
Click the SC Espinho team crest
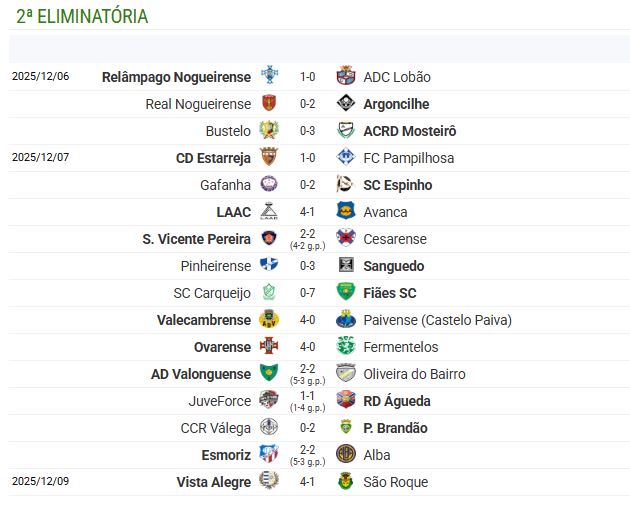pyautogui.click(x=346, y=185)
